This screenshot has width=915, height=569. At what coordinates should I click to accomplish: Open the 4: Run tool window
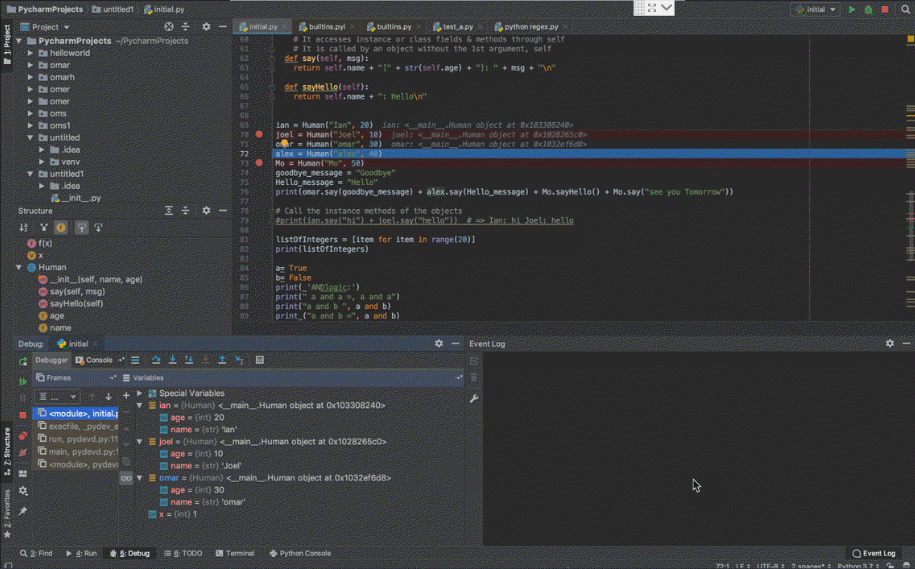coord(81,553)
